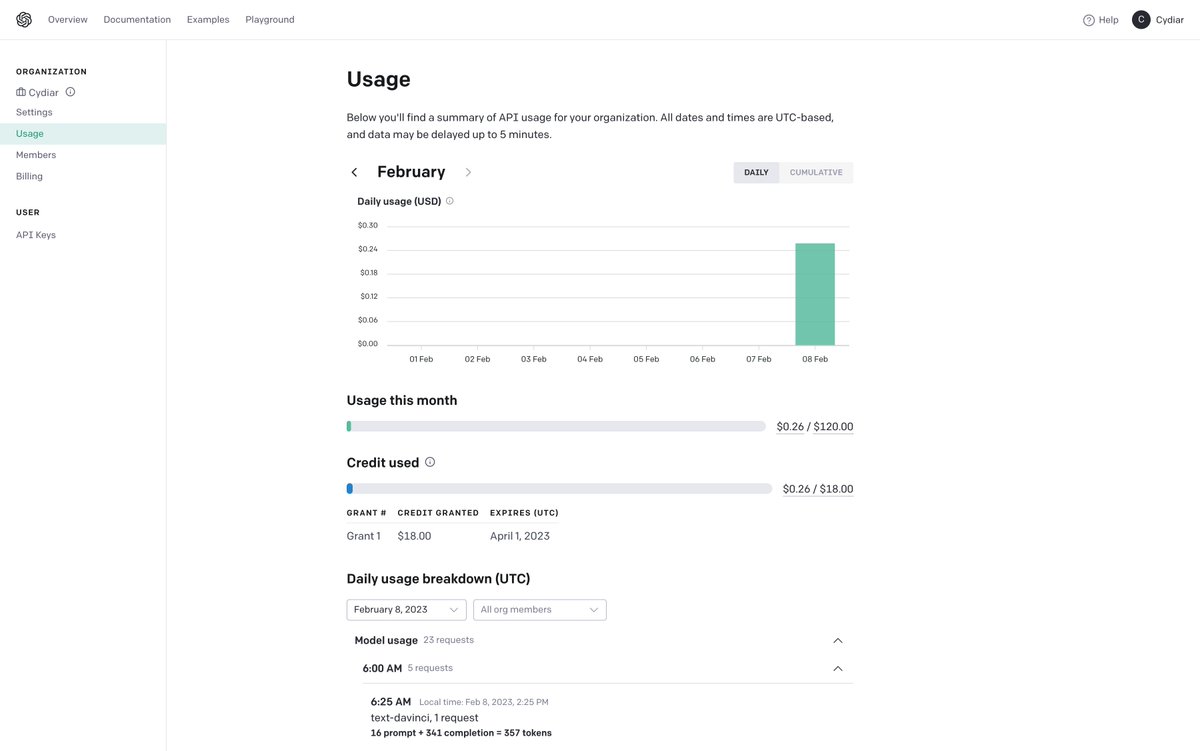The image size is (1200, 751).
Task: Switch chart to Daily view
Action: coord(756,172)
